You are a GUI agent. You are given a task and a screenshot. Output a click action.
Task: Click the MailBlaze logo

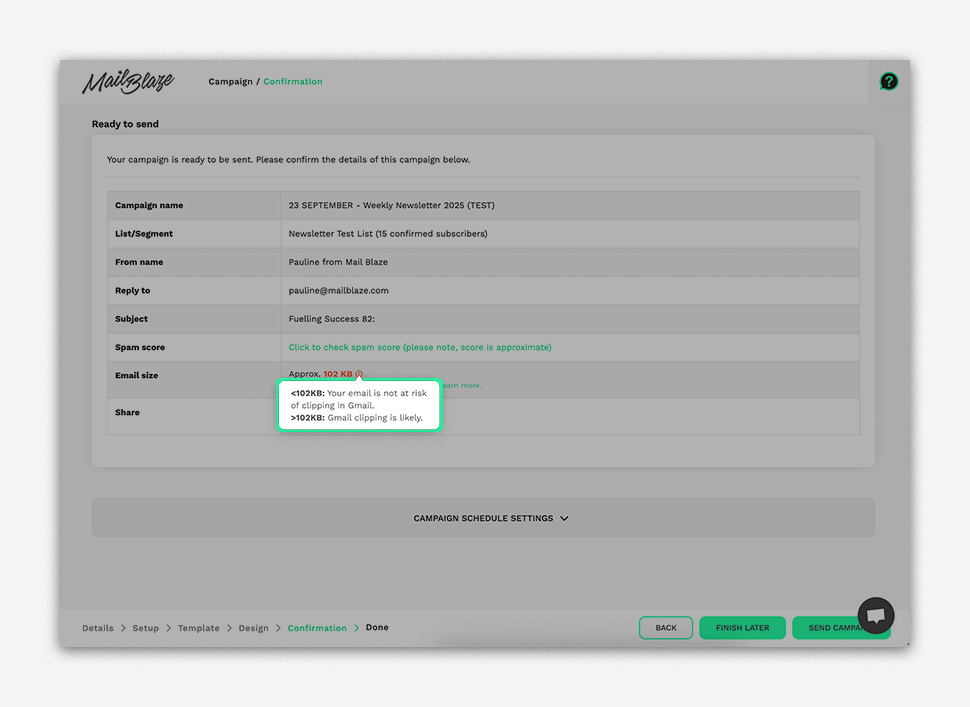(128, 82)
